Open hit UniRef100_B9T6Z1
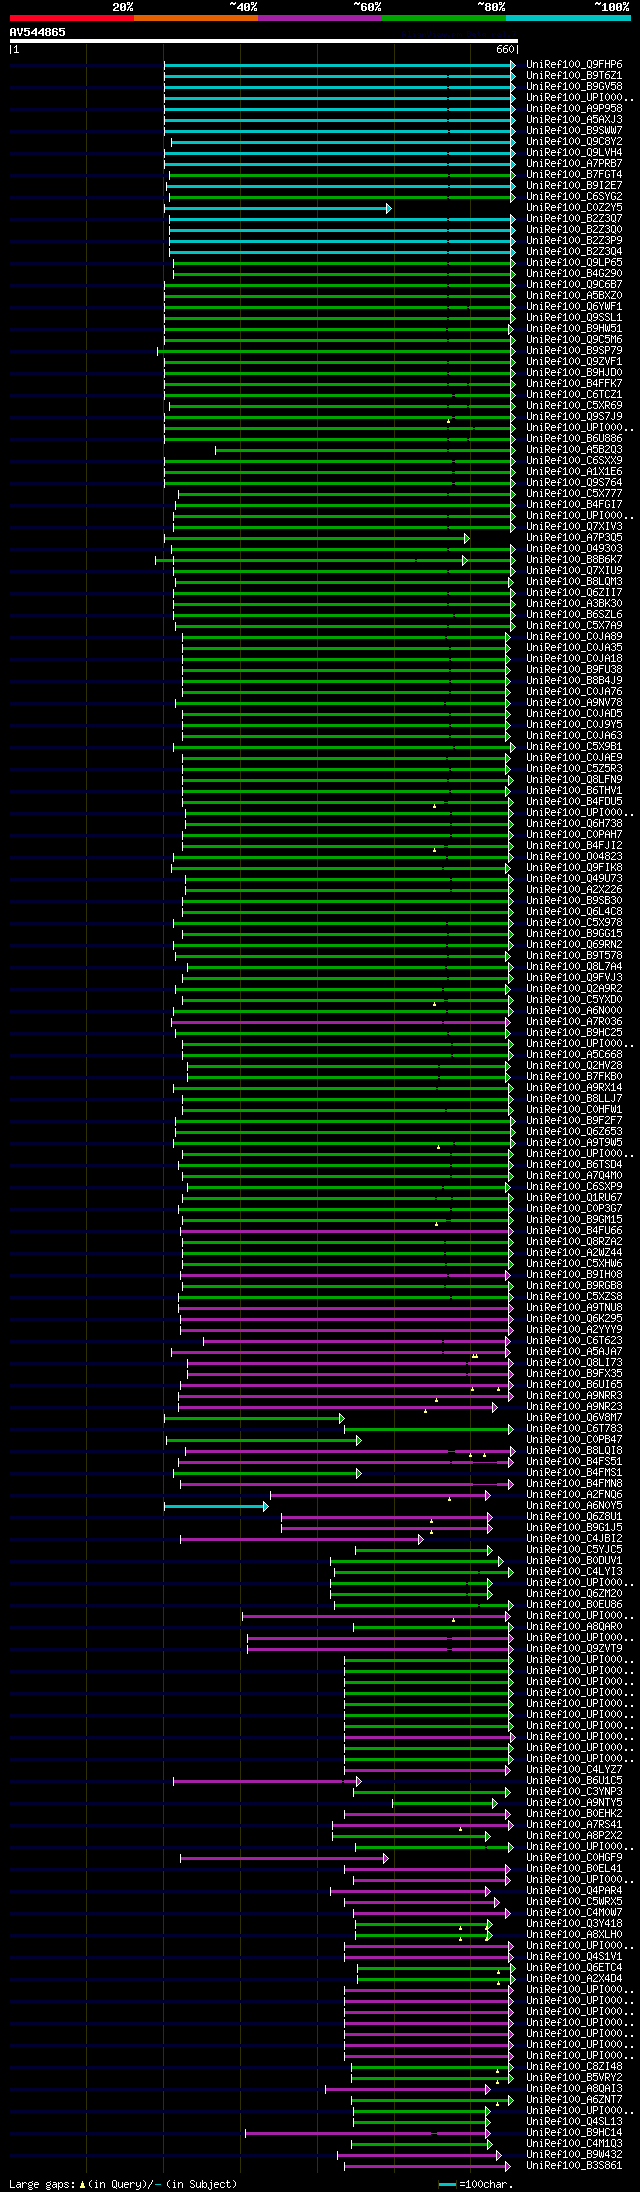The height and width of the screenshot is (2192, 640). point(574,76)
